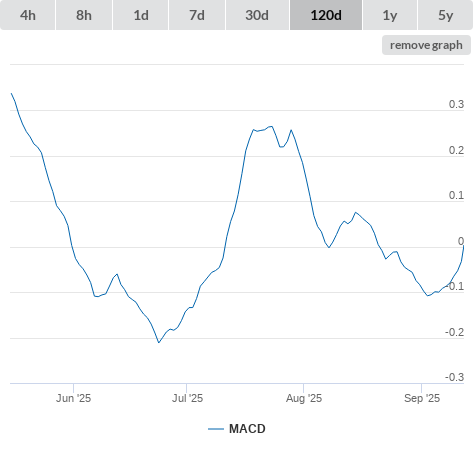Switch chart to 1y range
The width and height of the screenshot is (474, 455).
click(390, 15)
